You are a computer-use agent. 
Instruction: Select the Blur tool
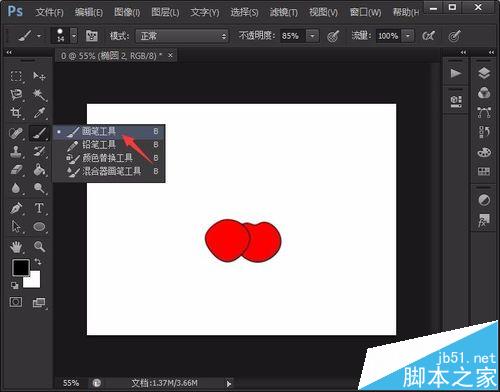tap(16, 188)
